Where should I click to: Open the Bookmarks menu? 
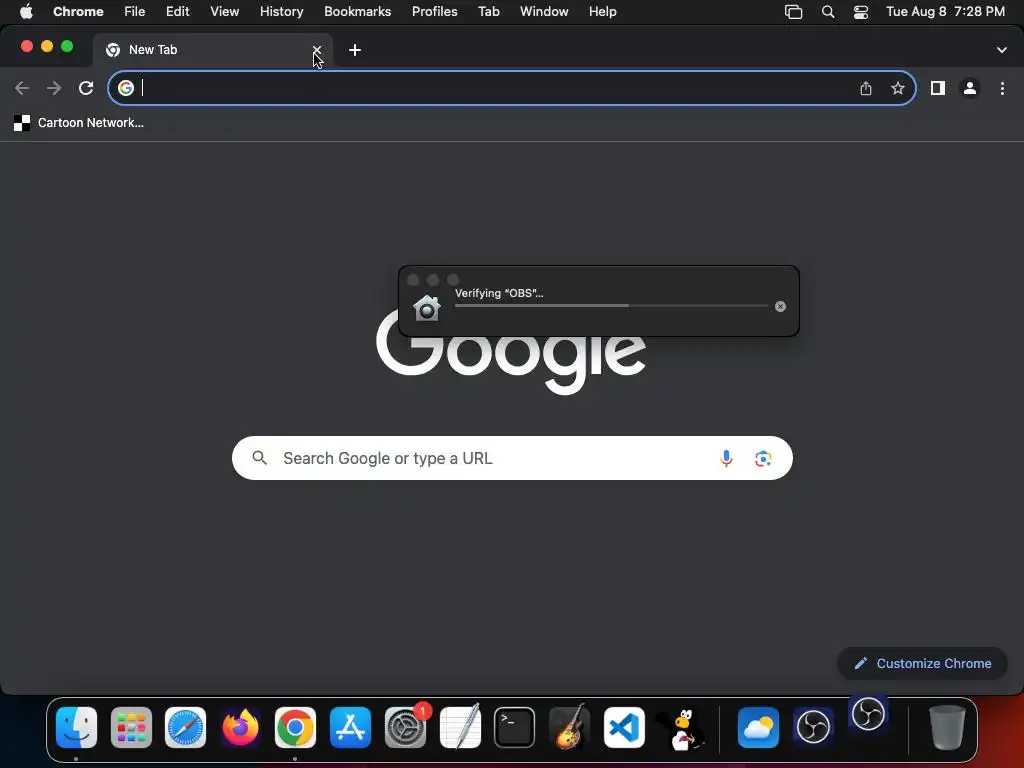click(x=358, y=12)
